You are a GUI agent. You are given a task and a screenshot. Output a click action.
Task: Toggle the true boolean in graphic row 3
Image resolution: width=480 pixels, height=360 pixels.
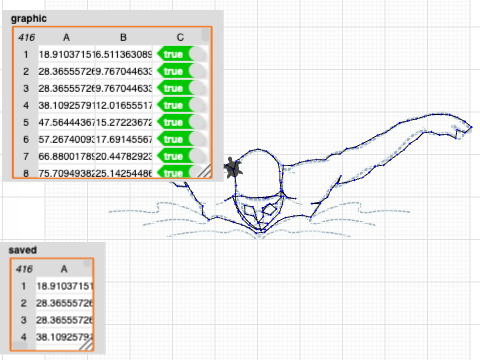pos(180,88)
